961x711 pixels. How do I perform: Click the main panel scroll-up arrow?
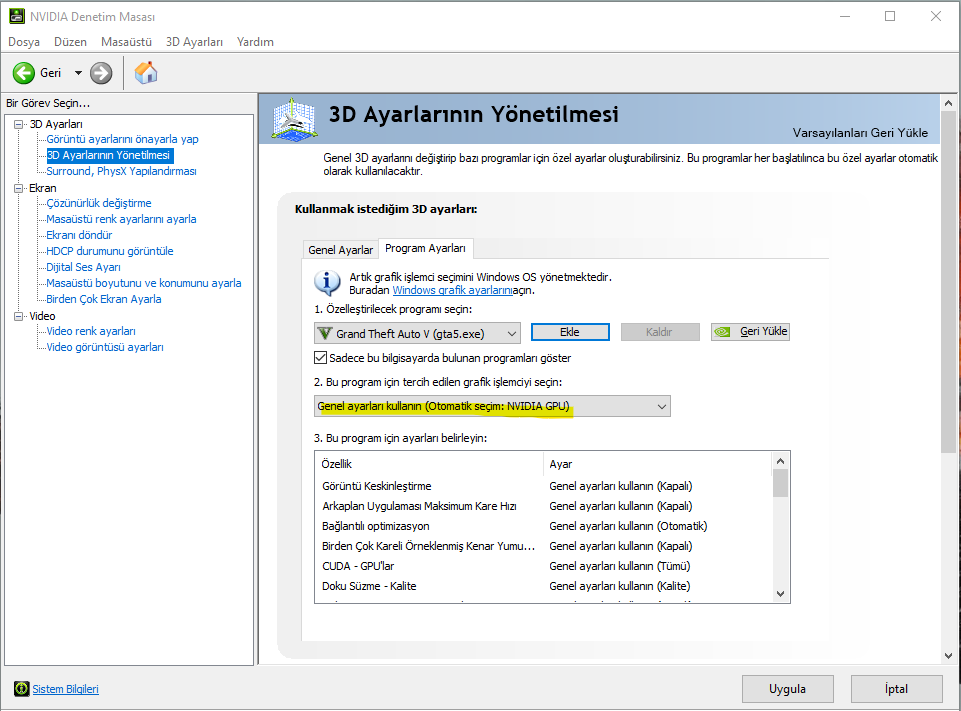(x=949, y=103)
